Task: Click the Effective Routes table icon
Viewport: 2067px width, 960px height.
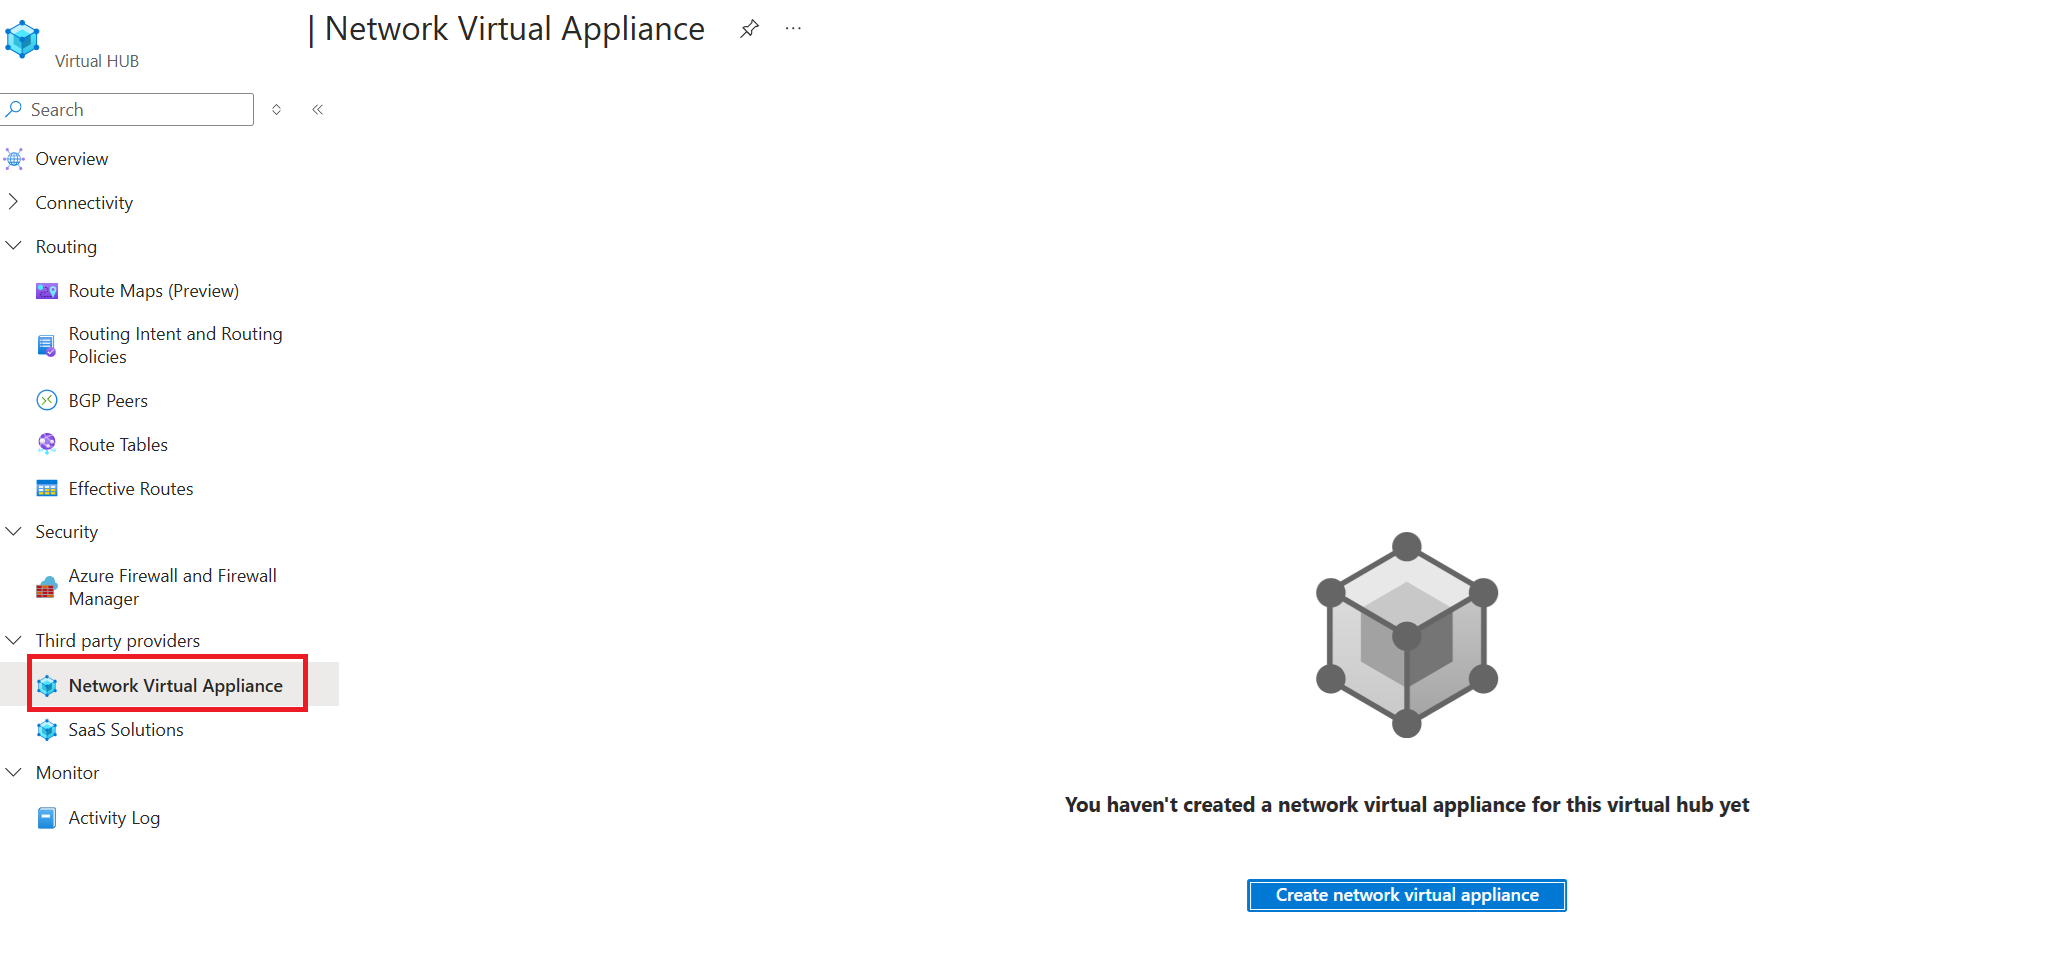Action: (47, 489)
